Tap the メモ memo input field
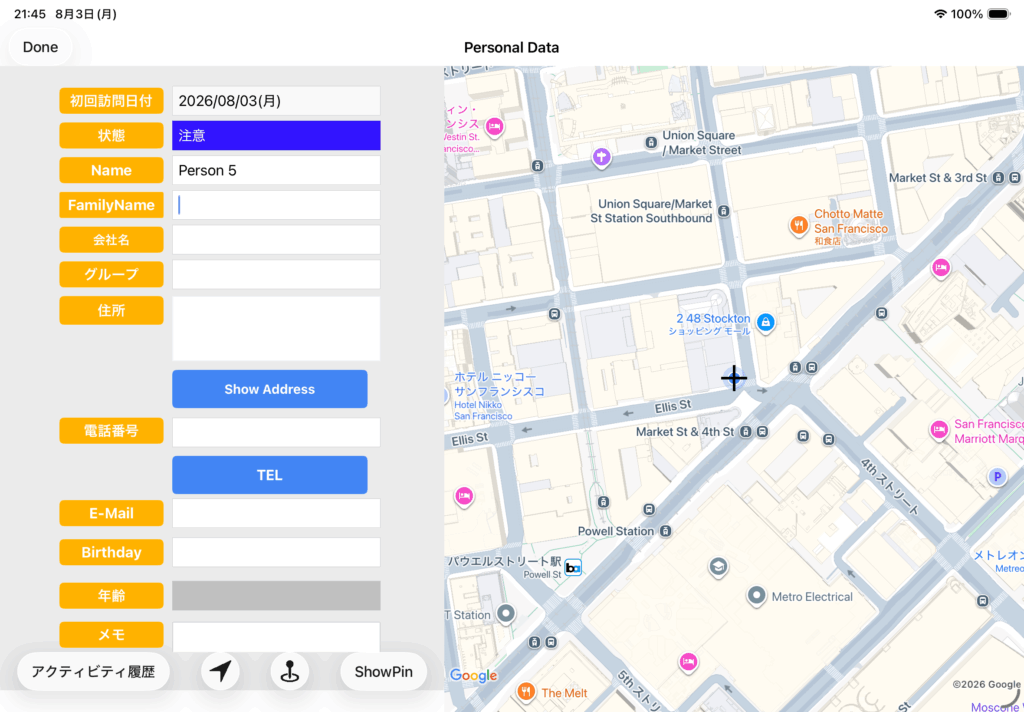 point(276,637)
